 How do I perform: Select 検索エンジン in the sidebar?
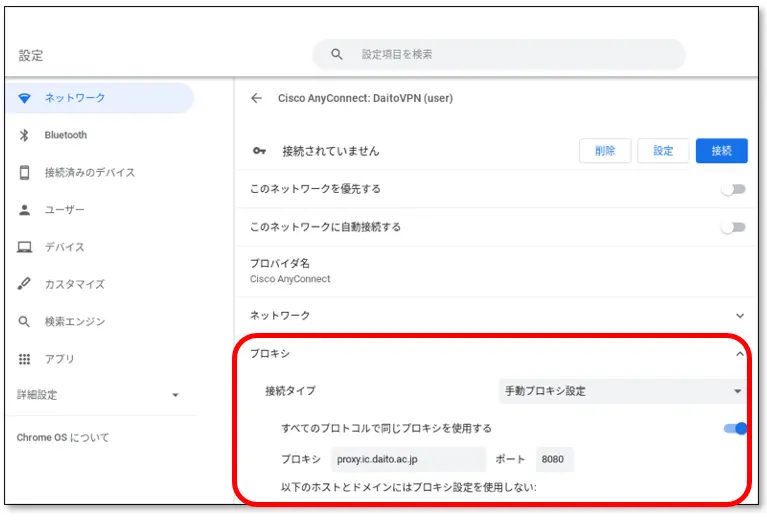point(75,322)
